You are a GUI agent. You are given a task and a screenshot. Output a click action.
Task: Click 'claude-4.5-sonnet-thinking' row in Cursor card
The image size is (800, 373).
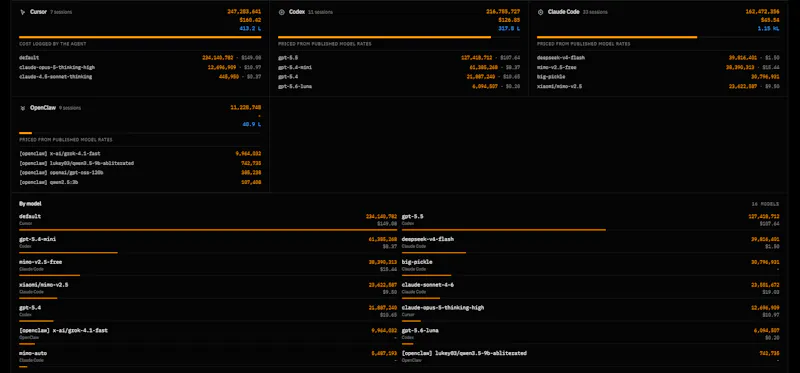140,77
